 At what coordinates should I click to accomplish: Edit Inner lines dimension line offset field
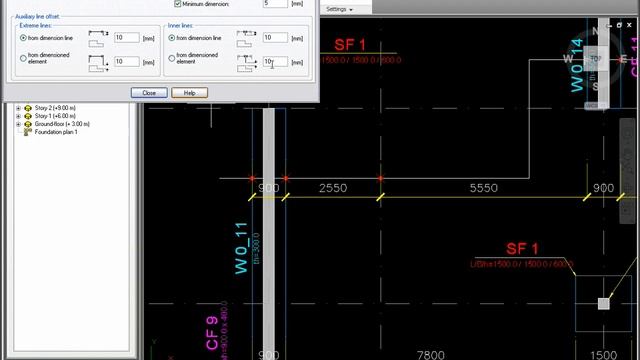275,38
